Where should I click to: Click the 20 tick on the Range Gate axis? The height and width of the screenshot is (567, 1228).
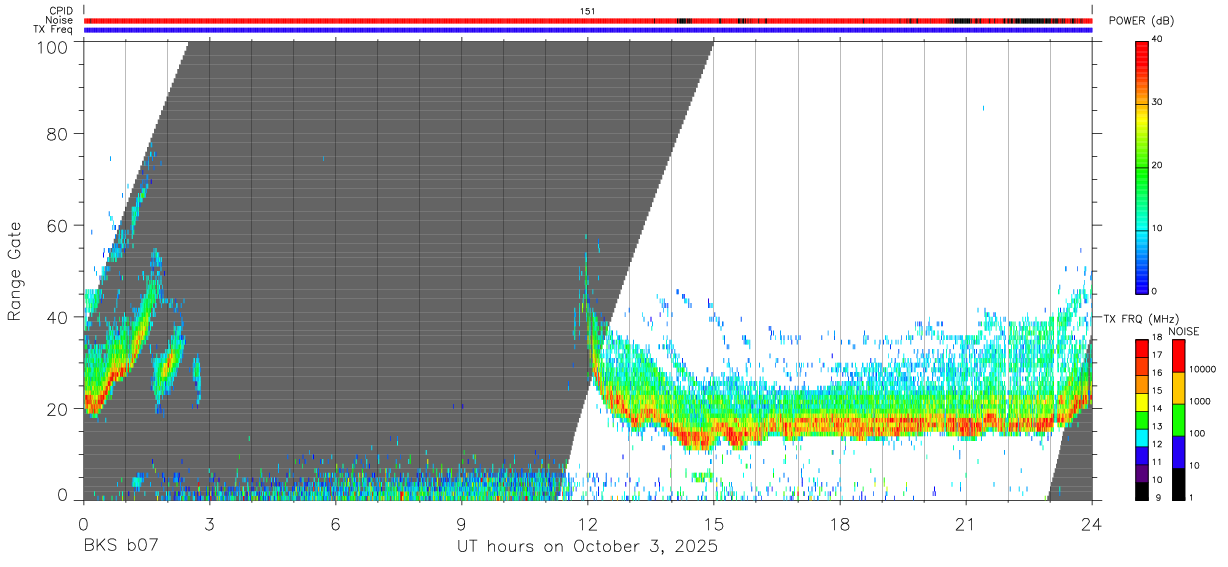pyautogui.click(x=56, y=409)
